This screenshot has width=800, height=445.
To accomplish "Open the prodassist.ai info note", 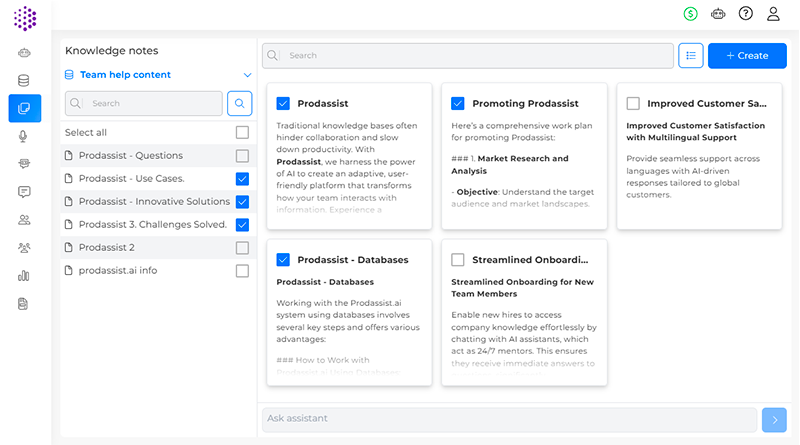I will point(118,270).
